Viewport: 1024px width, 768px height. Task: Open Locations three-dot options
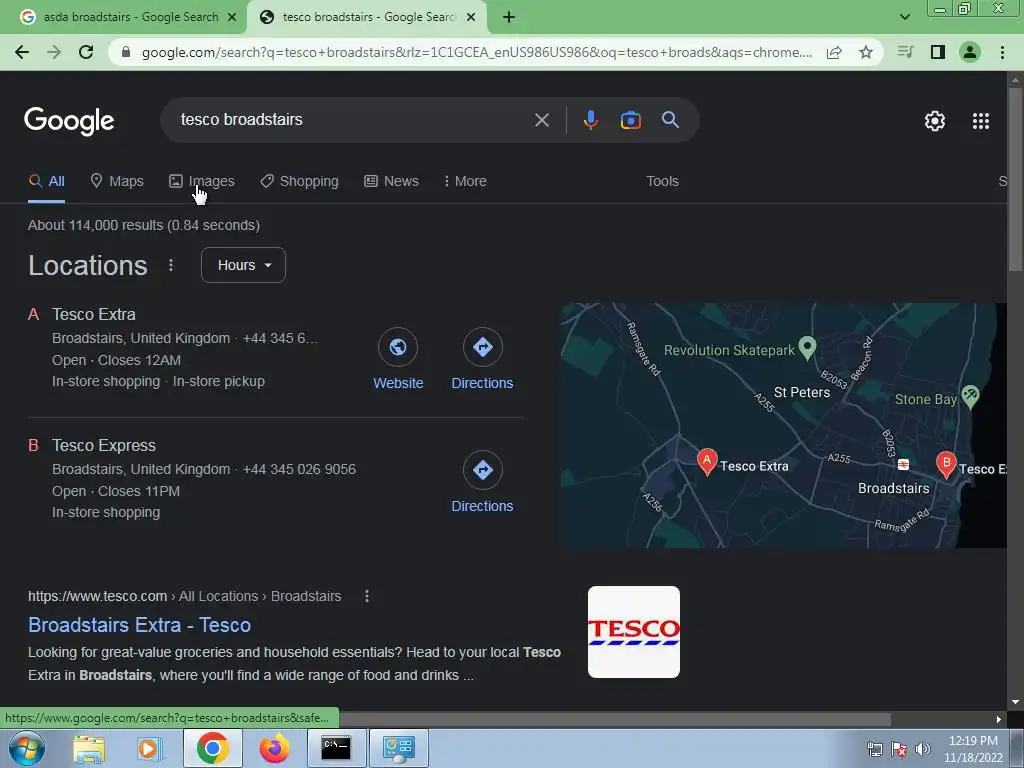tap(171, 265)
